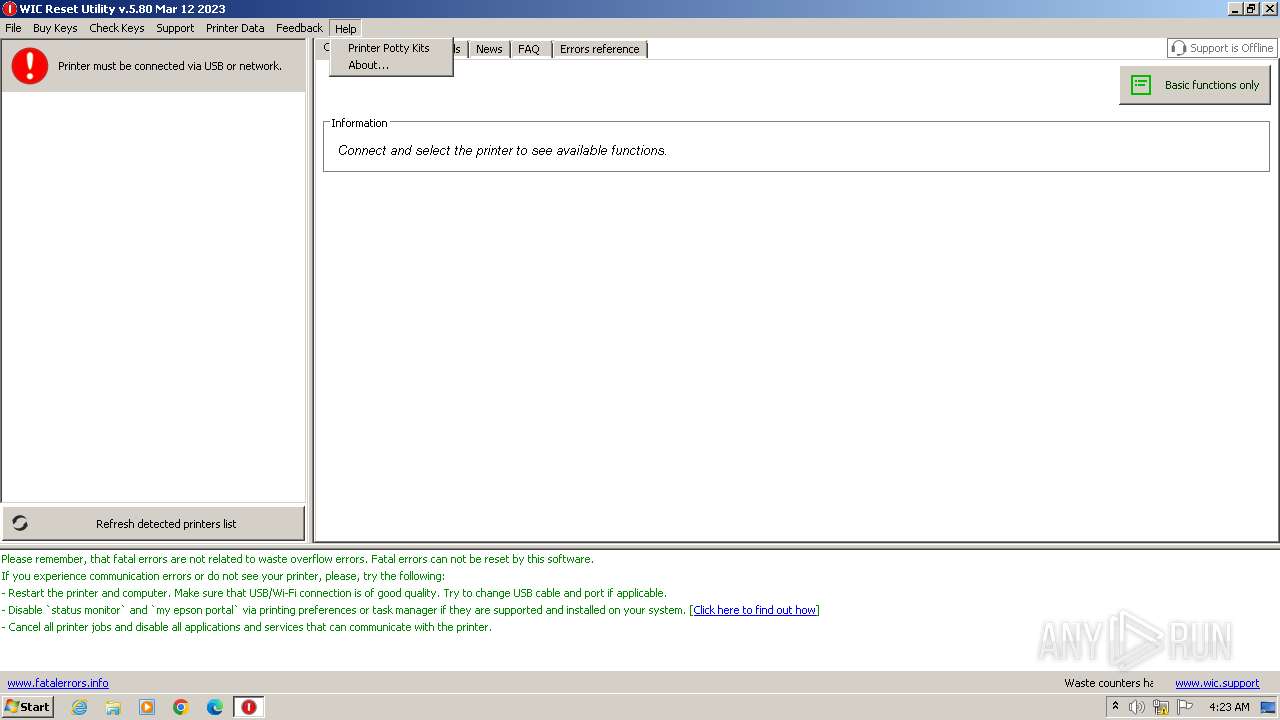Open Microsoft Edge from taskbar

pos(215,707)
